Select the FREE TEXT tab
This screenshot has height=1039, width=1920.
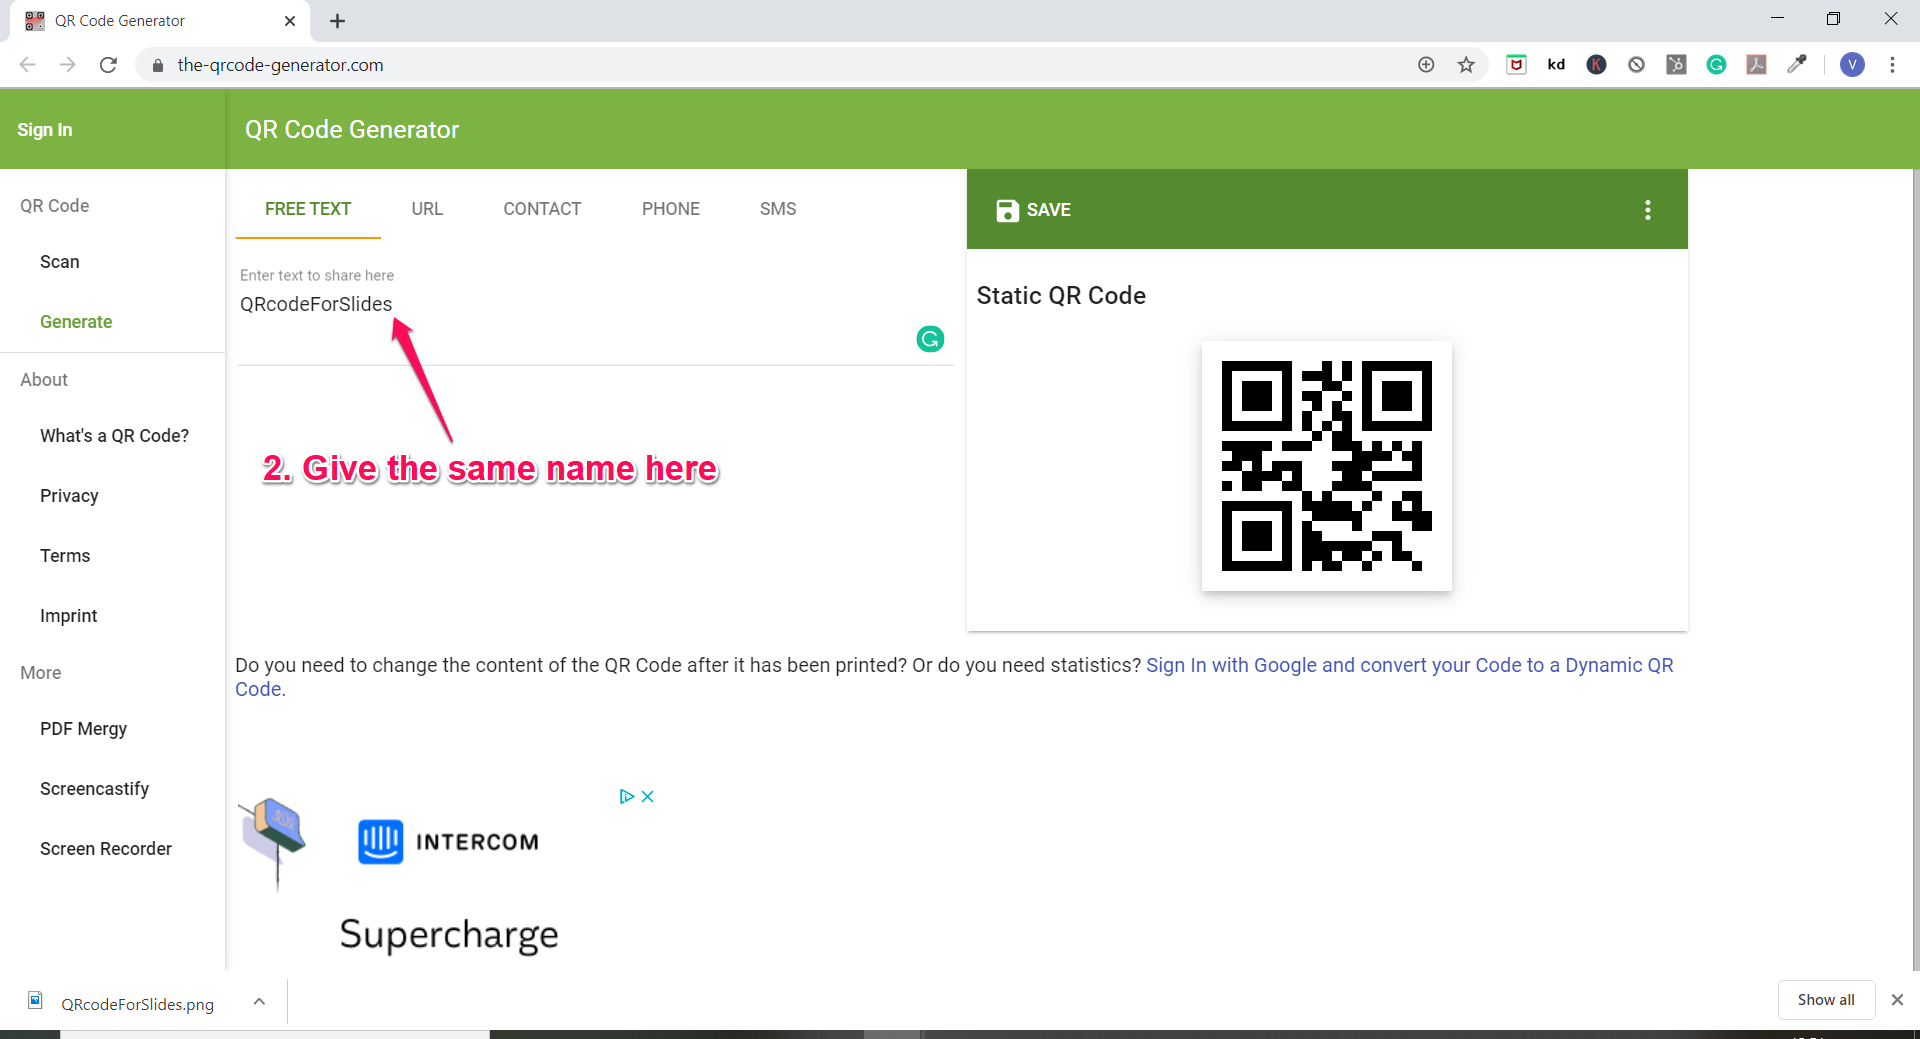click(x=308, y=209)
